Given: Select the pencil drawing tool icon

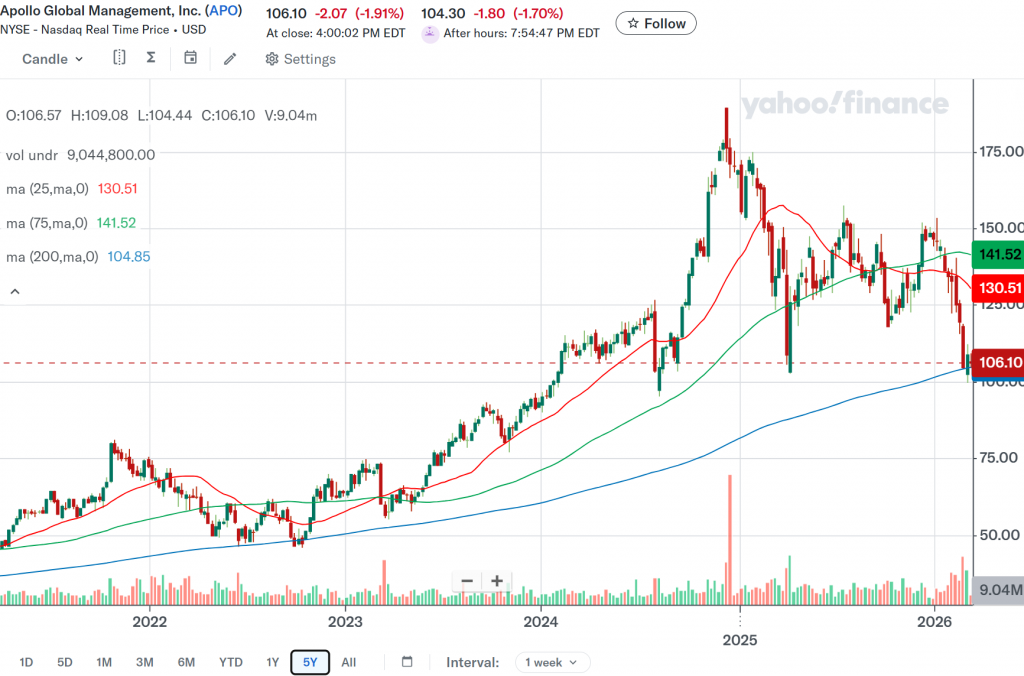Looking at the screenshot, I should point(230,59).
